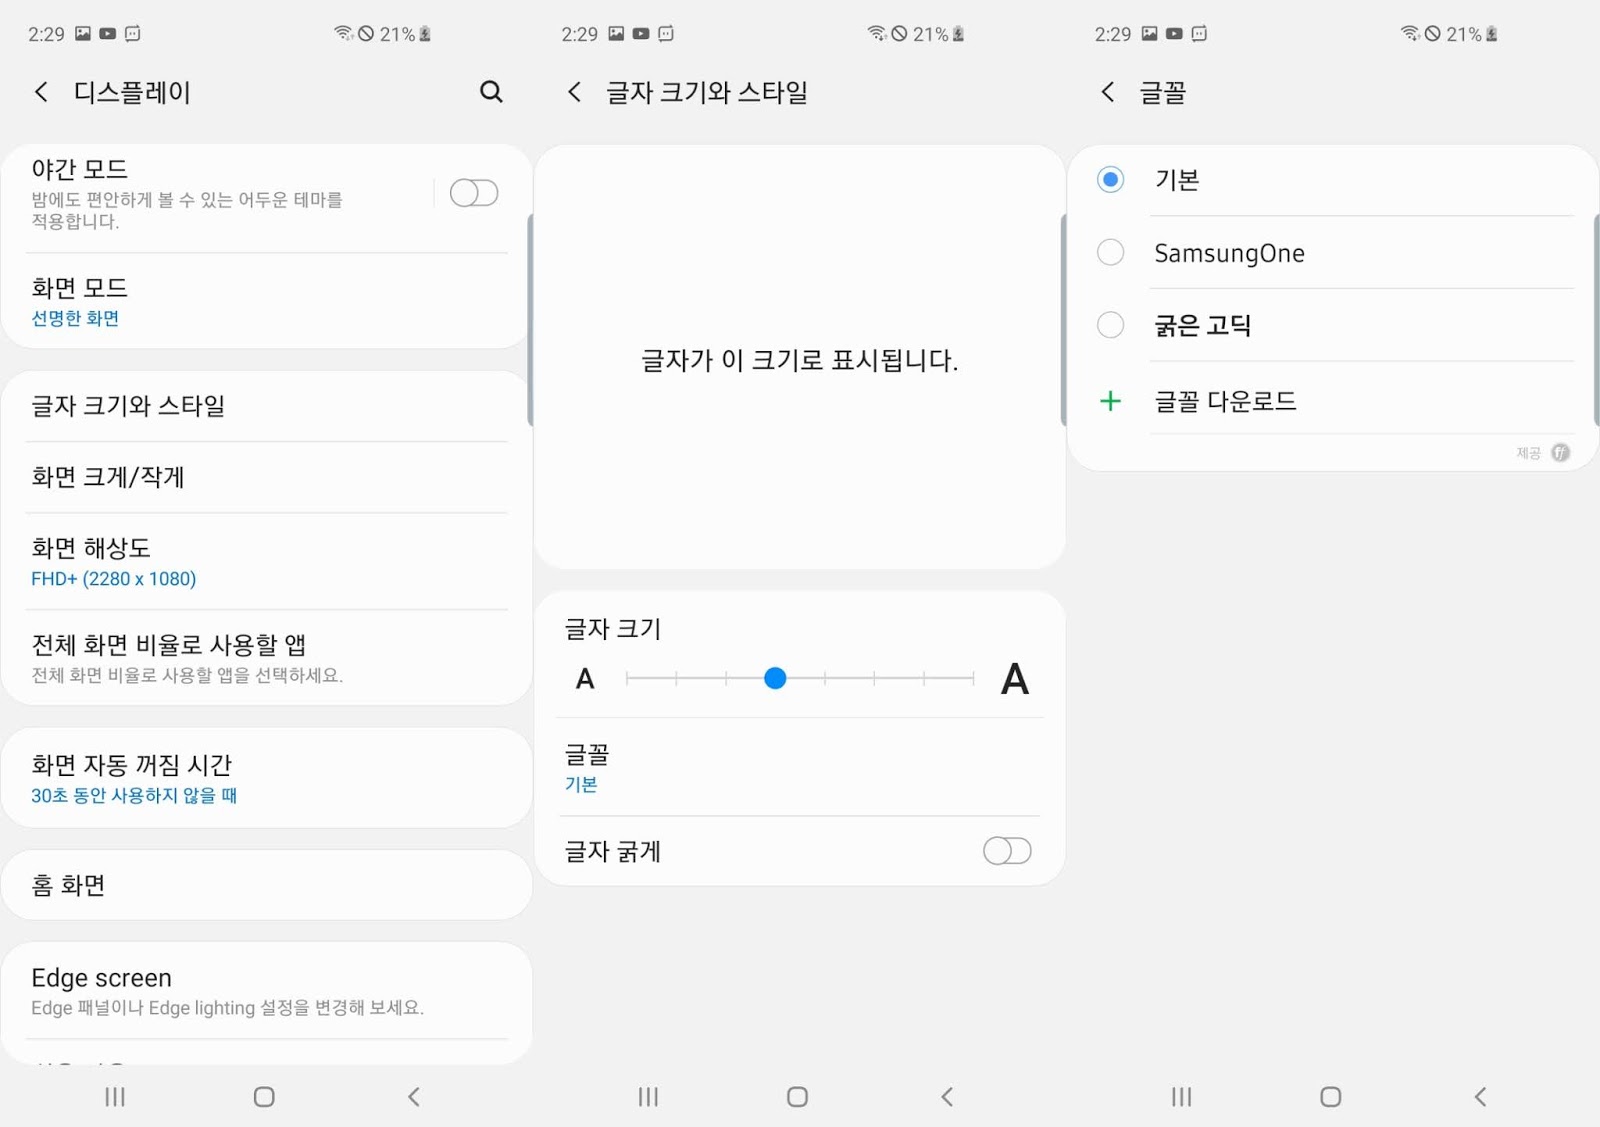
Task: Select the SamsungOne font radio button
Action: tap(1110, 252)
